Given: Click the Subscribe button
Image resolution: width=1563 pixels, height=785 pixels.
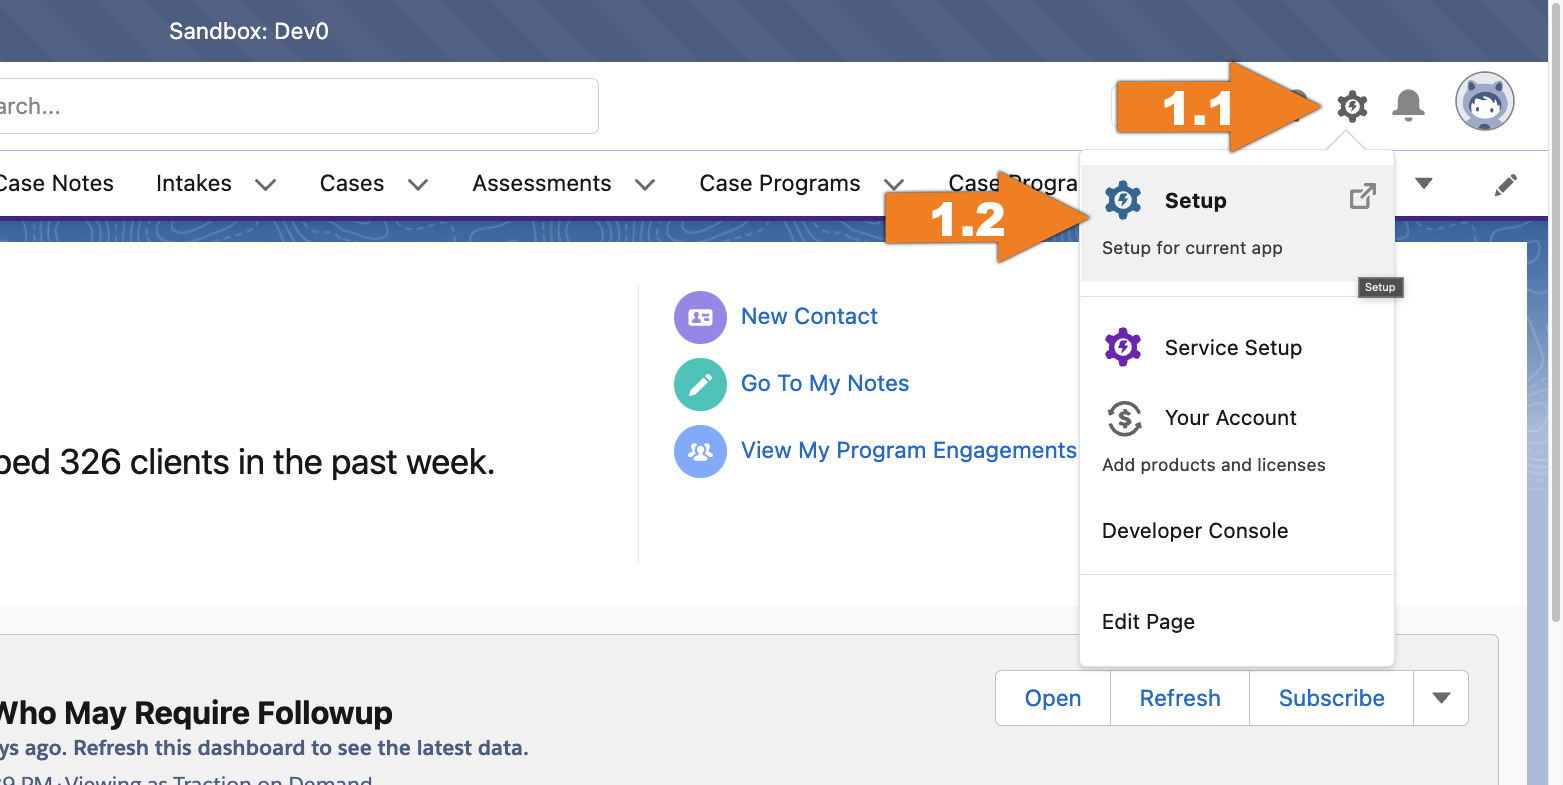Looking at the screenshot, I should coord(1330,697).
